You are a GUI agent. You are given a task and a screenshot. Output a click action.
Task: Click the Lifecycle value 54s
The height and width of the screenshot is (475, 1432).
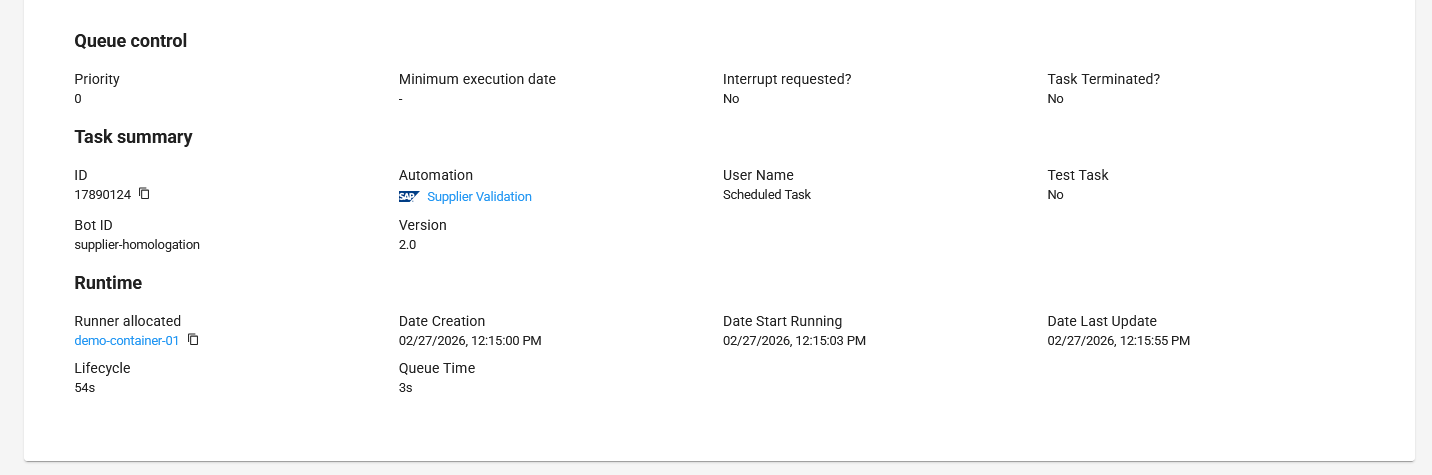[x=85, y=388]
